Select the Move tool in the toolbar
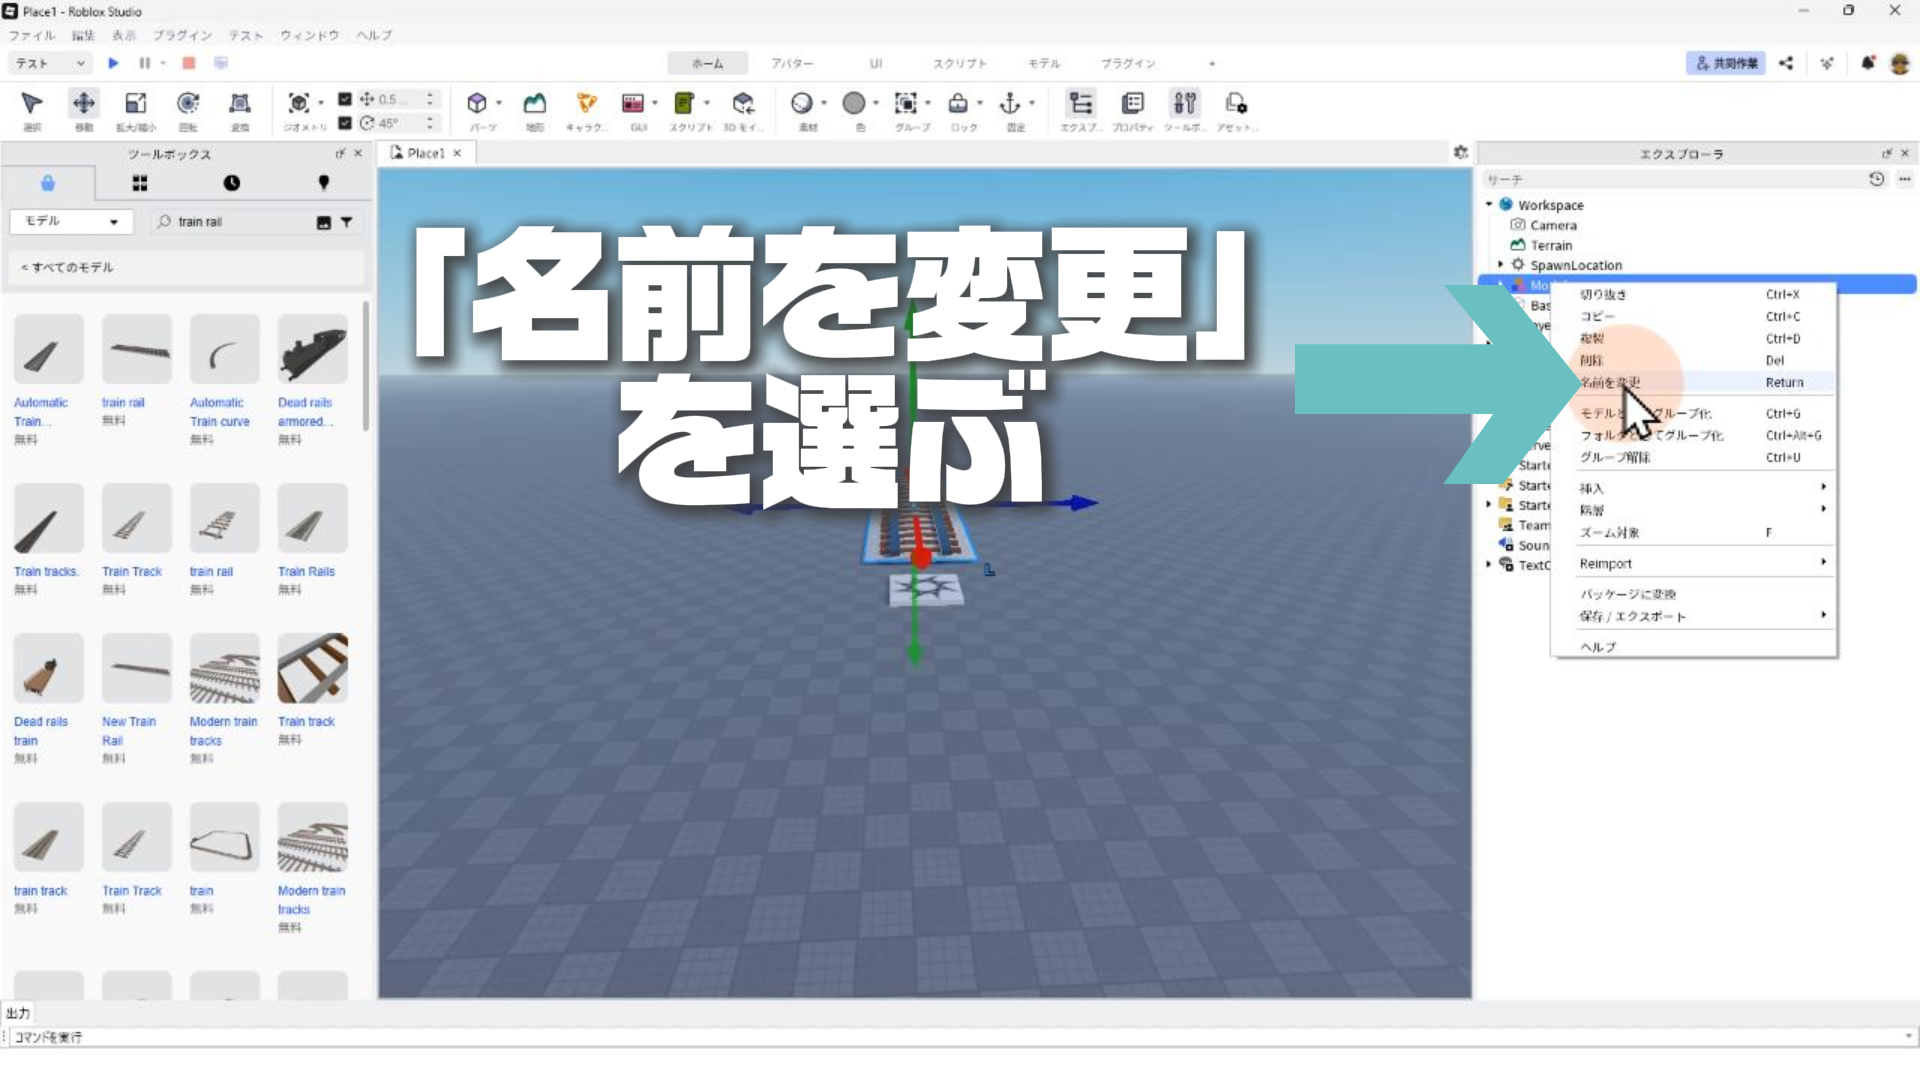 point(84,103)
